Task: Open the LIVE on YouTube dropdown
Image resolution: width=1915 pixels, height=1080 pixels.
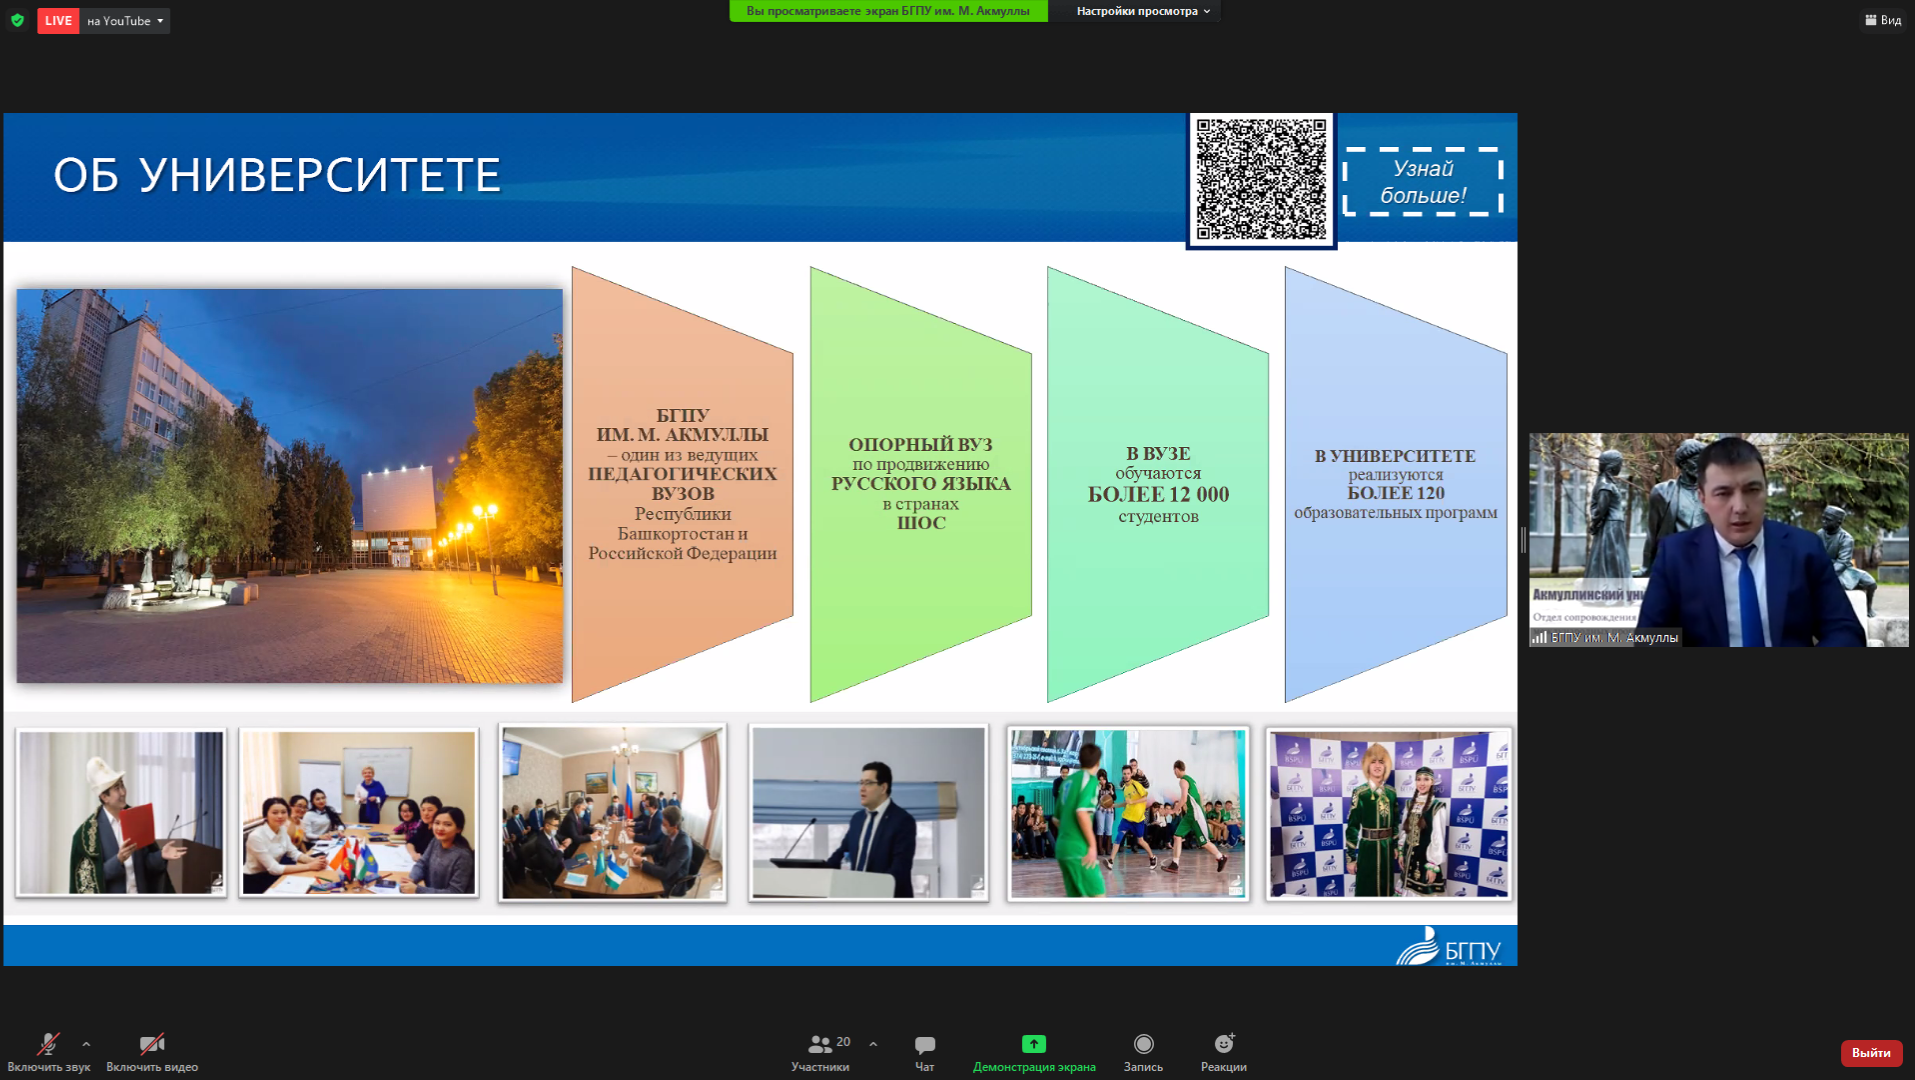Action: coord(125,21)
